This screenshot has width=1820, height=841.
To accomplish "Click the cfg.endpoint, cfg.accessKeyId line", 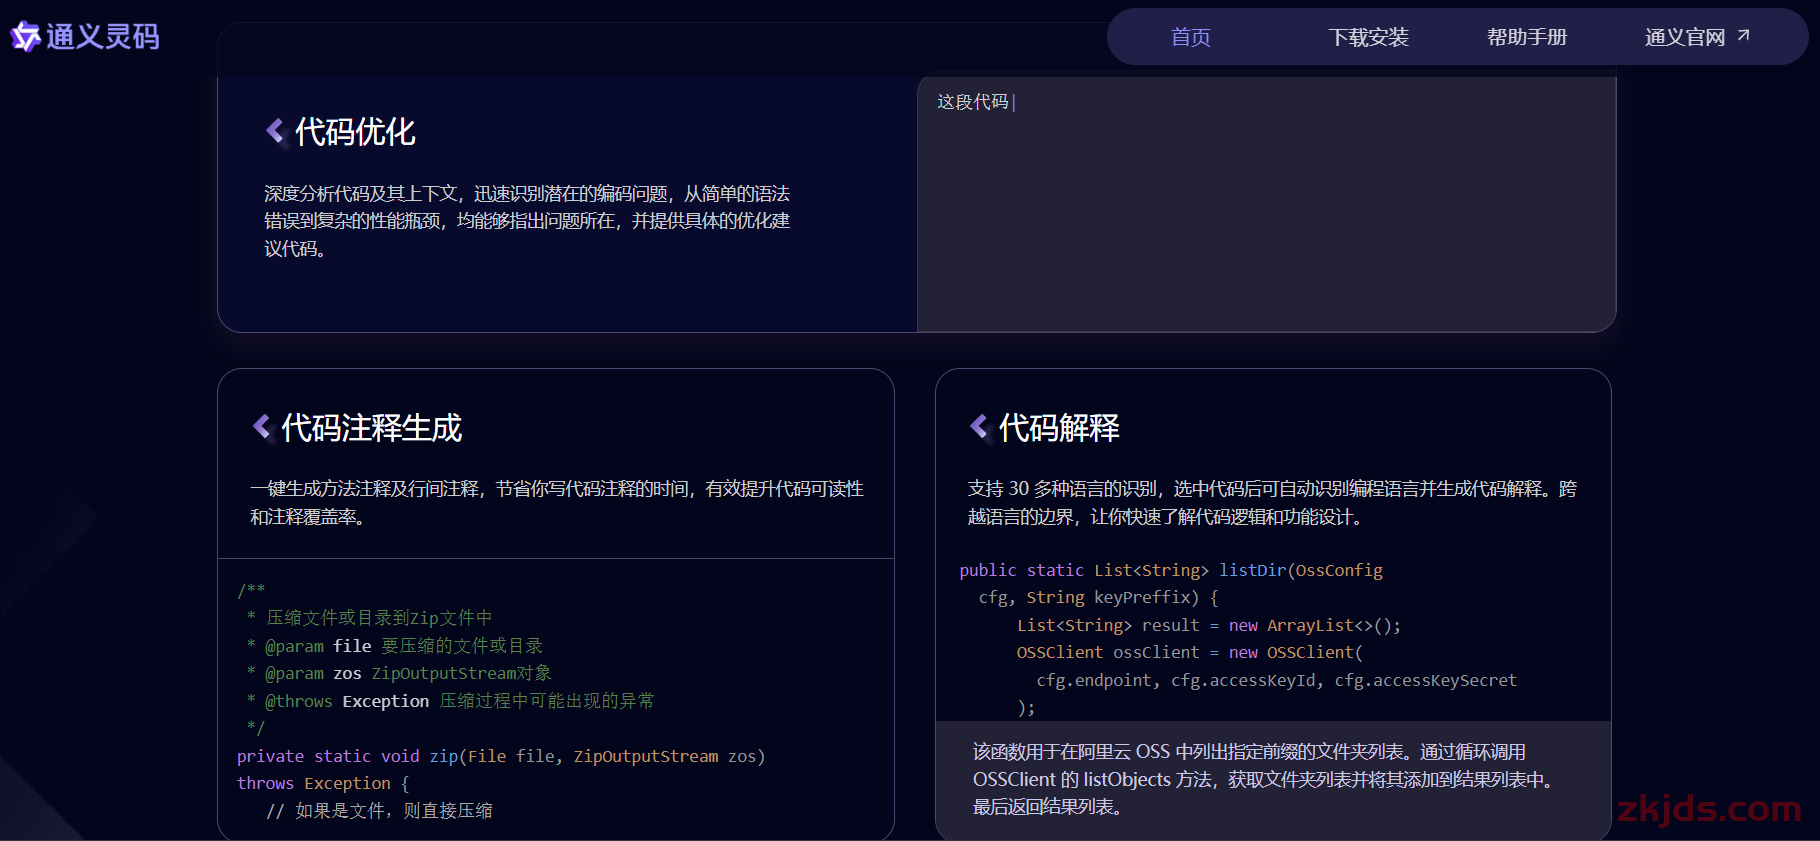I will (x=1276, y=680).
